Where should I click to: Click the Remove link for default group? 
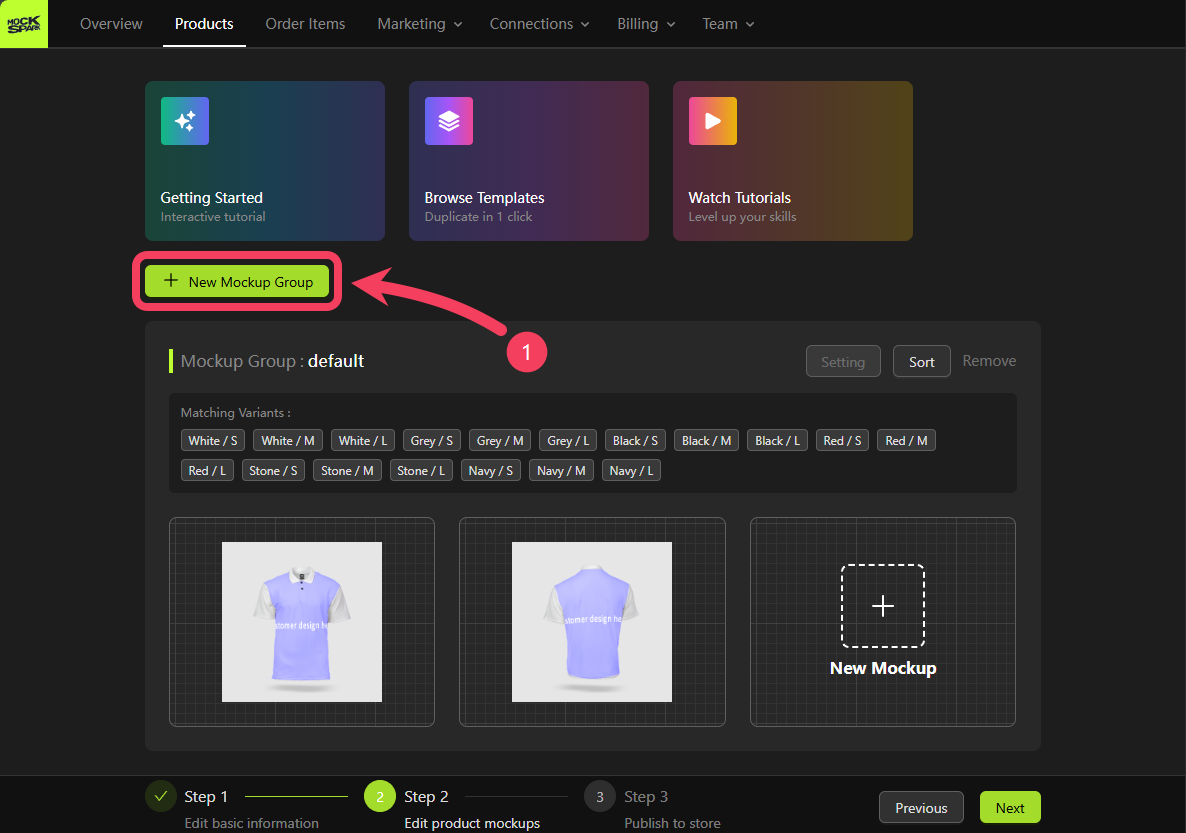coord(989,361)
